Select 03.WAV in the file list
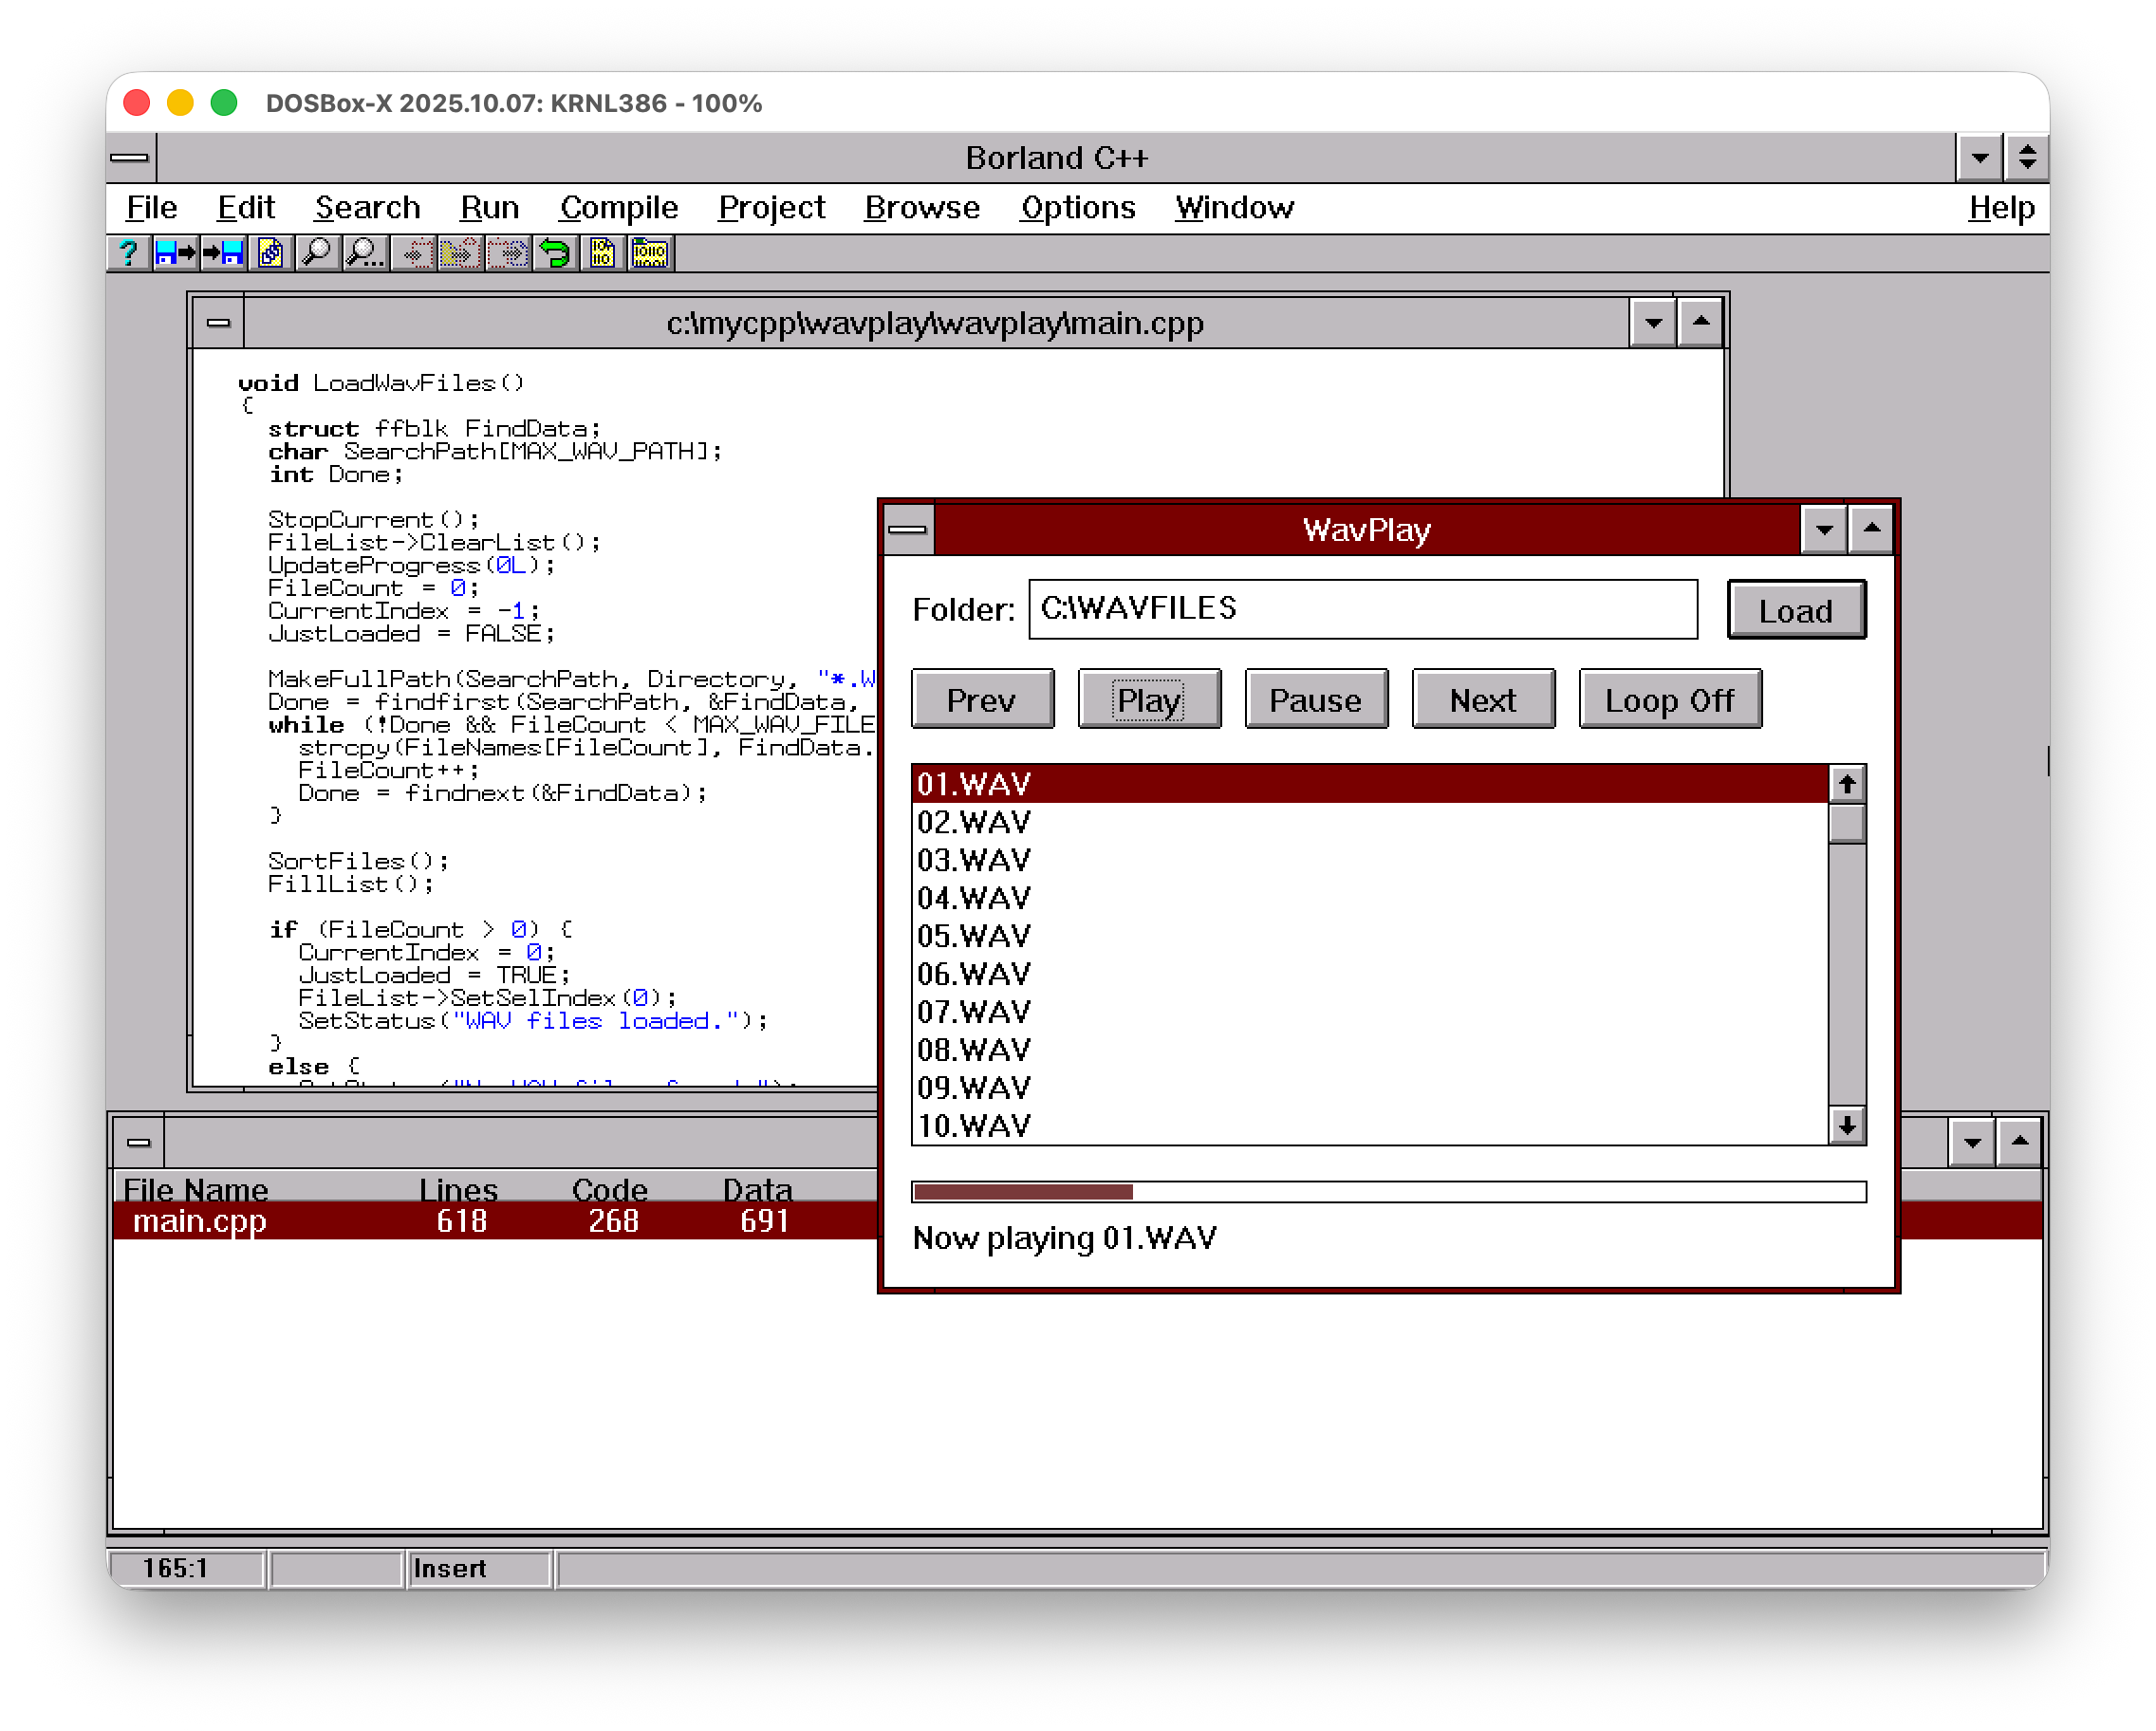 coord(1371,861)
